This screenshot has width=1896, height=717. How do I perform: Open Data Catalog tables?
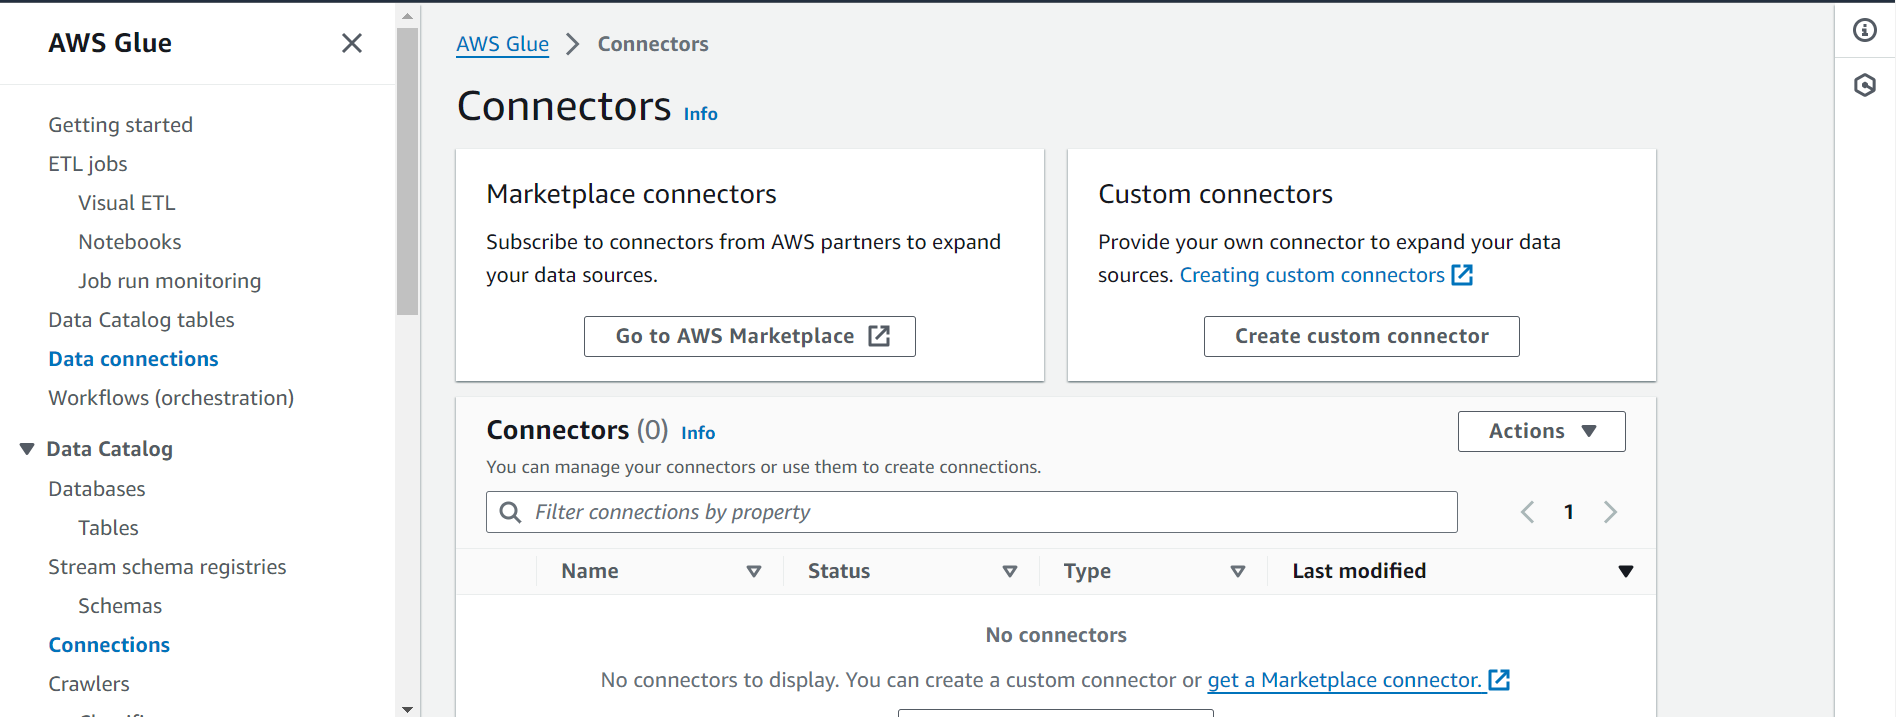click(141, 320)
